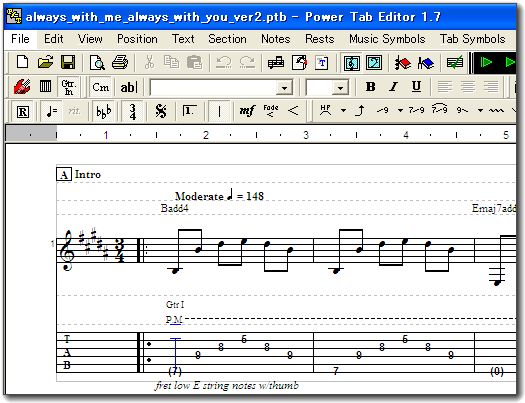525x403 pixels.
Task: Click the crescendo less-than symbol icon
Action: click(293, 111)
